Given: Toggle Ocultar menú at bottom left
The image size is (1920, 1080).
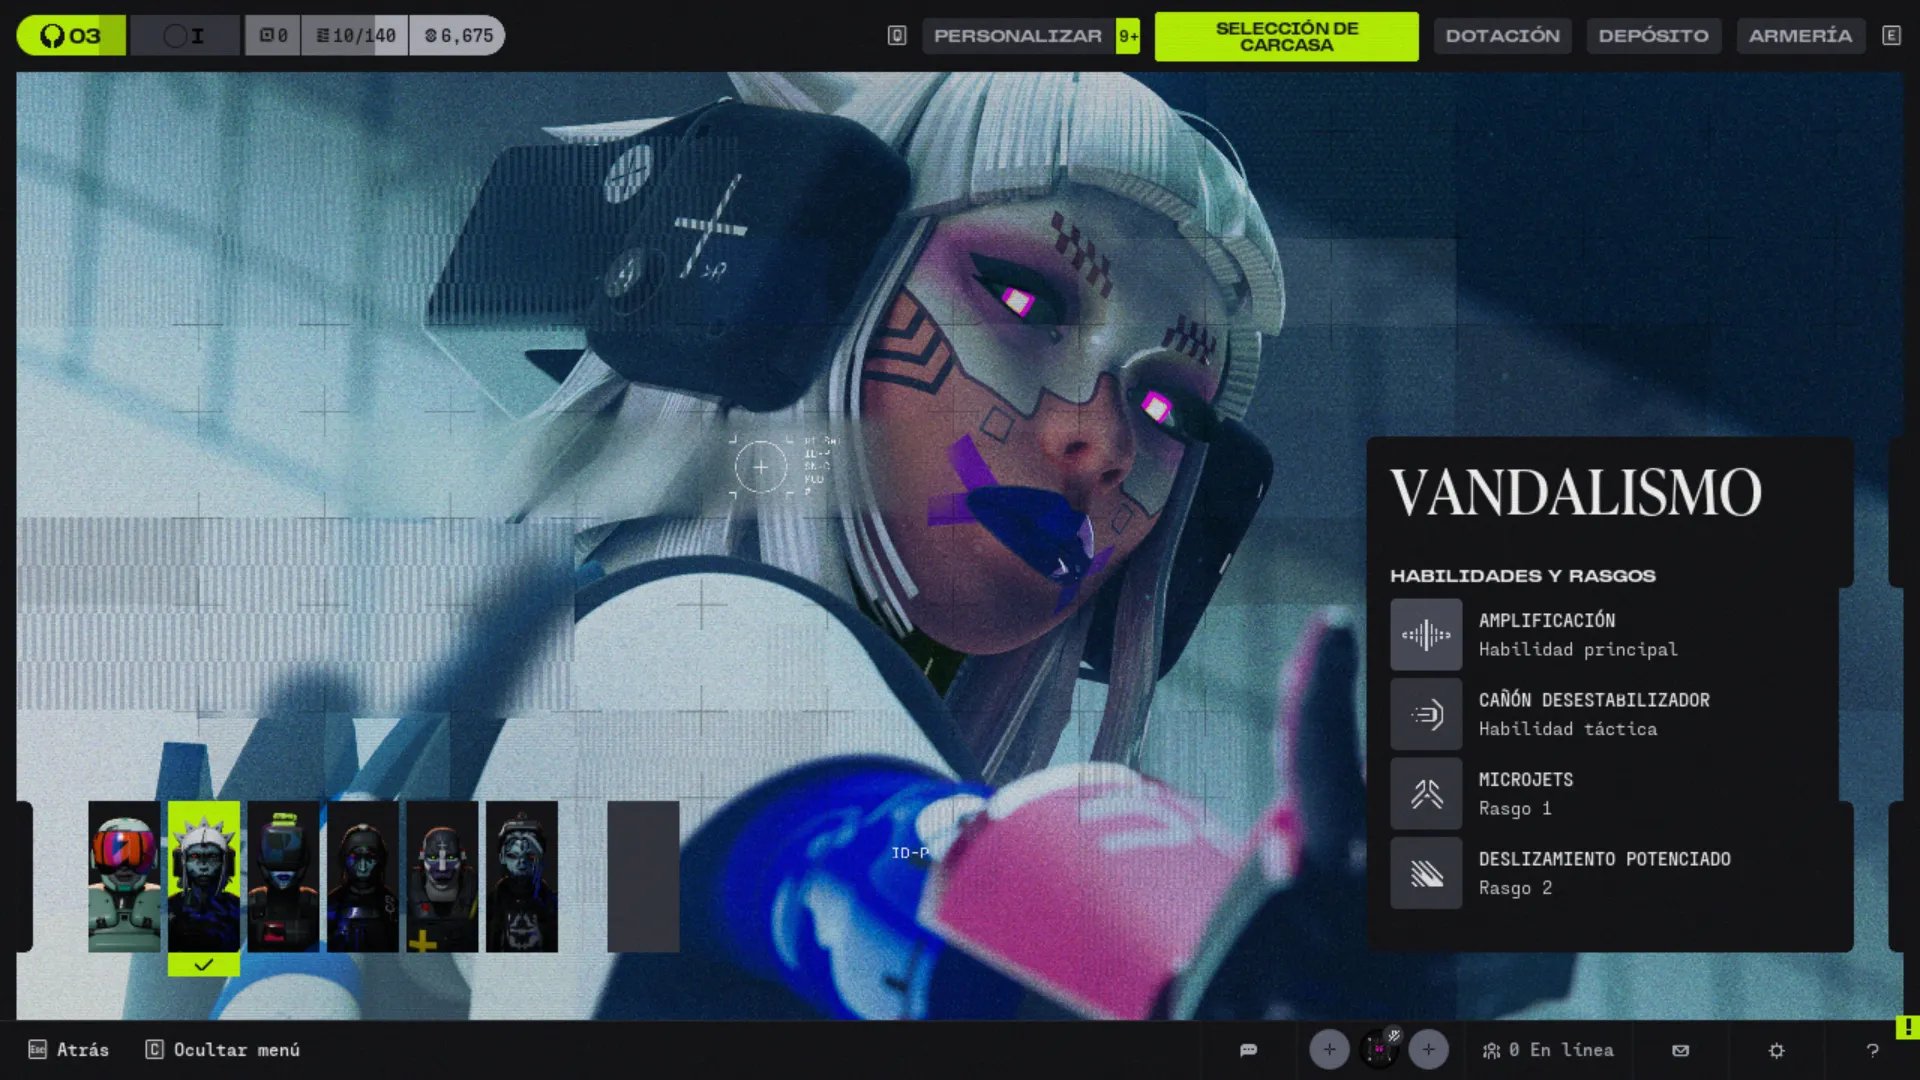Looking at the screenshot, I should pyautogui.click(x=223, y=1050).
